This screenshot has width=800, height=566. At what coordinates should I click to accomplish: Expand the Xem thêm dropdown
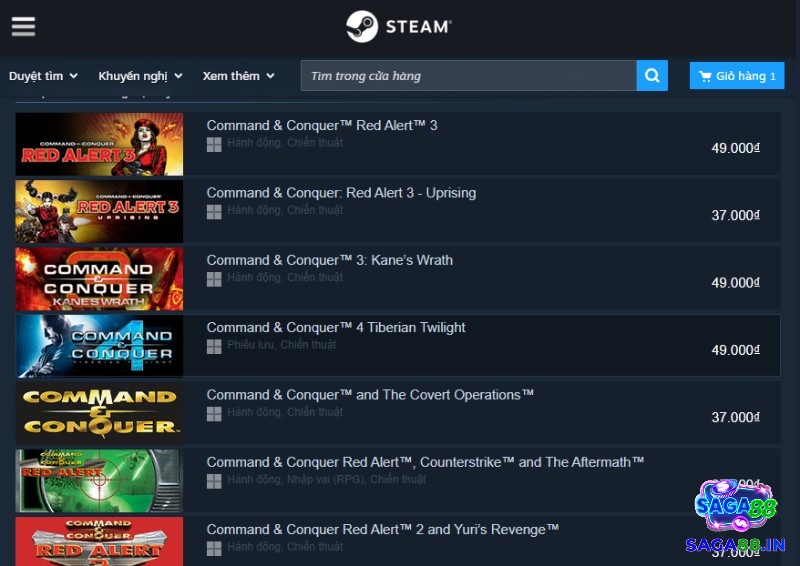coord(238,76)
